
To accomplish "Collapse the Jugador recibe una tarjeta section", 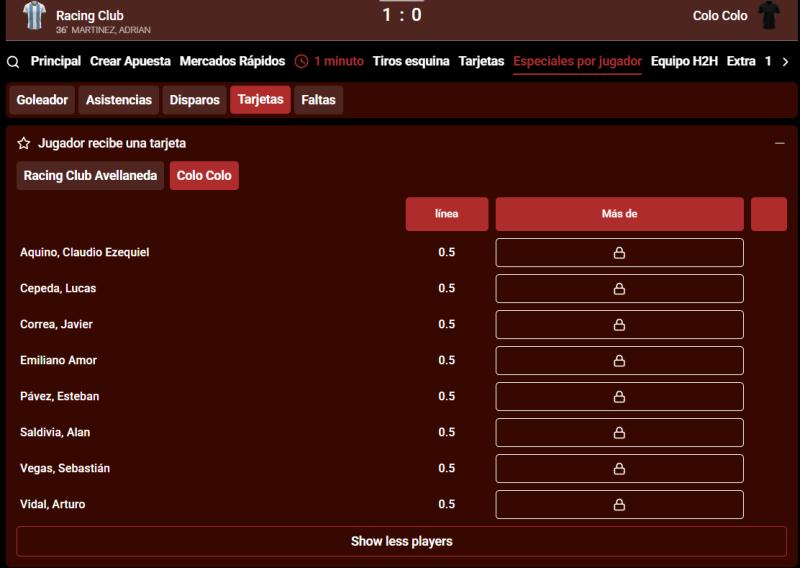I will (x=779, y=143).
